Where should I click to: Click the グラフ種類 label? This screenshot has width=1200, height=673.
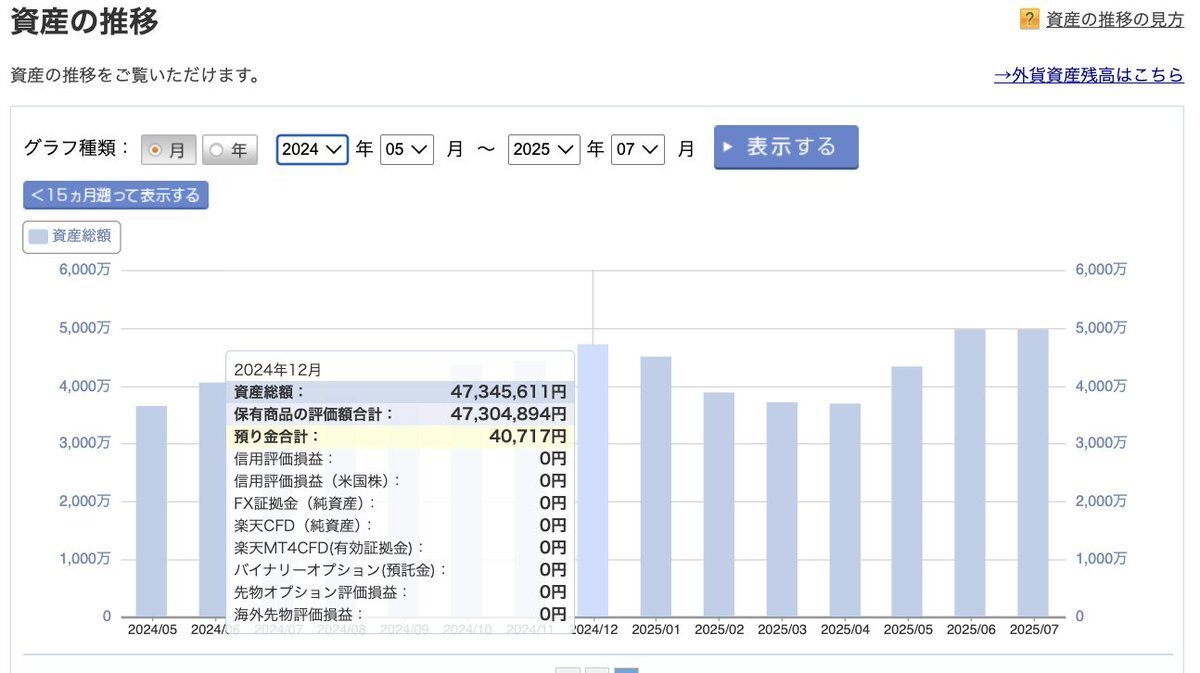pos(77,148)
